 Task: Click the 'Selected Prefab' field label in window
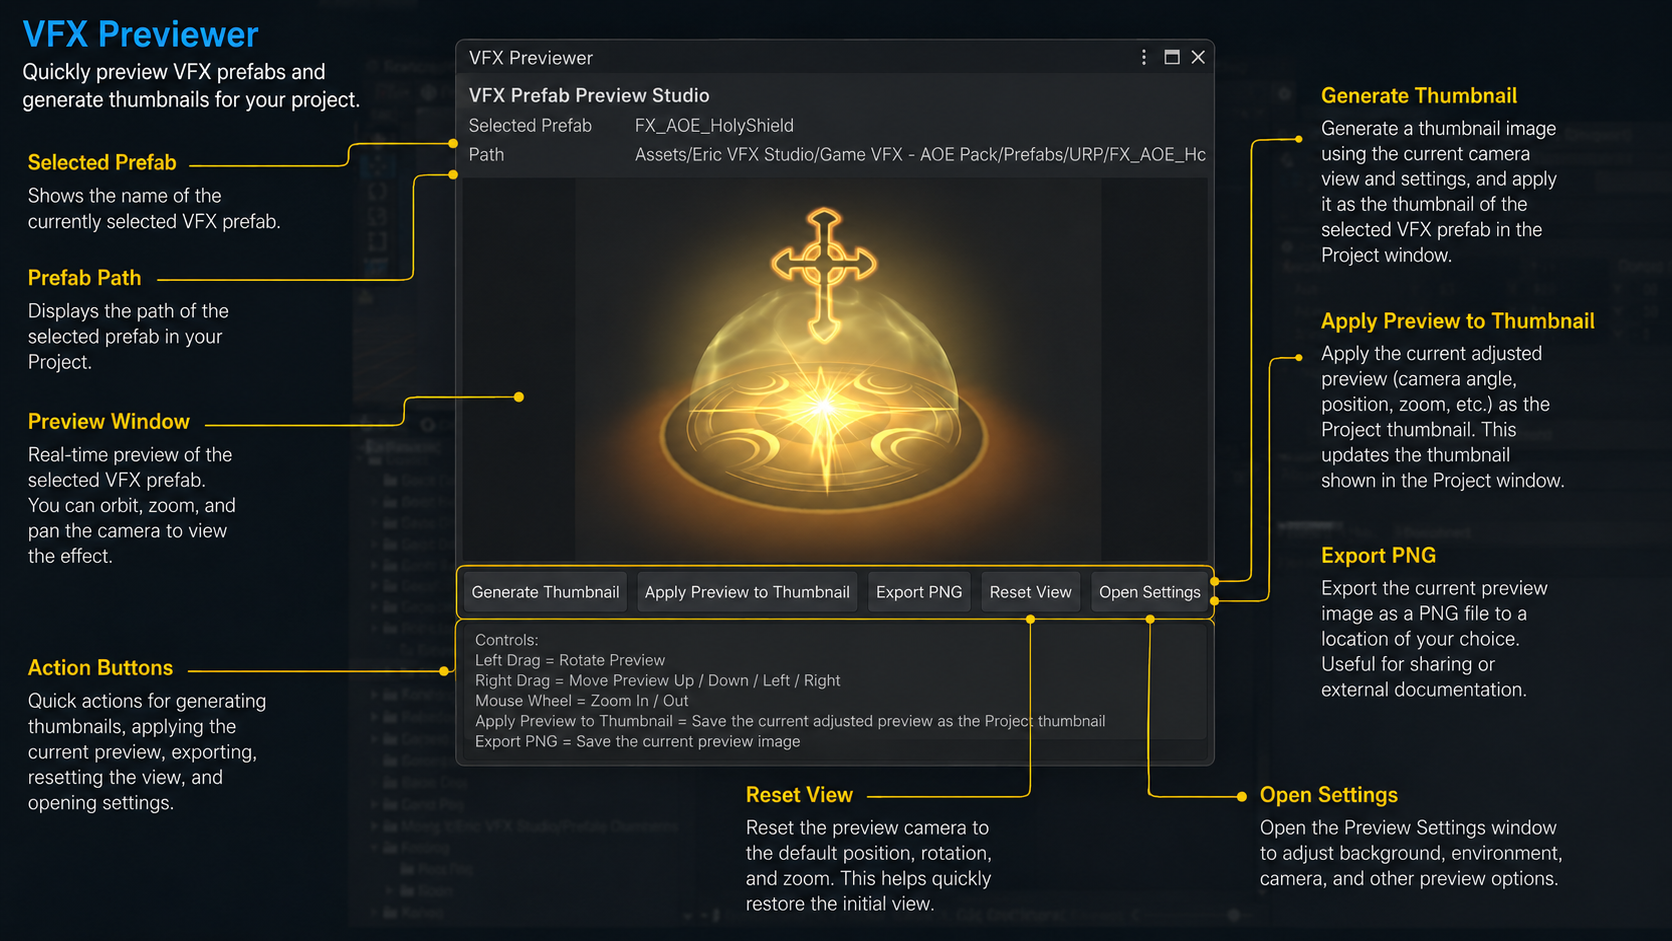click(x=530, y=126)
